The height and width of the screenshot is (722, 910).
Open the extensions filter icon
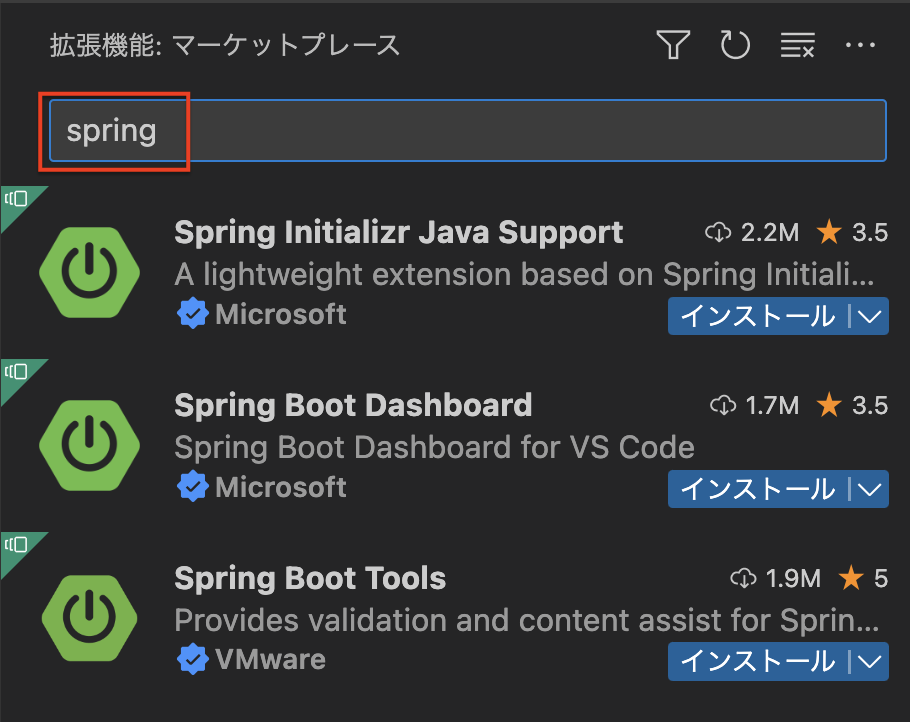pos(673,45)
